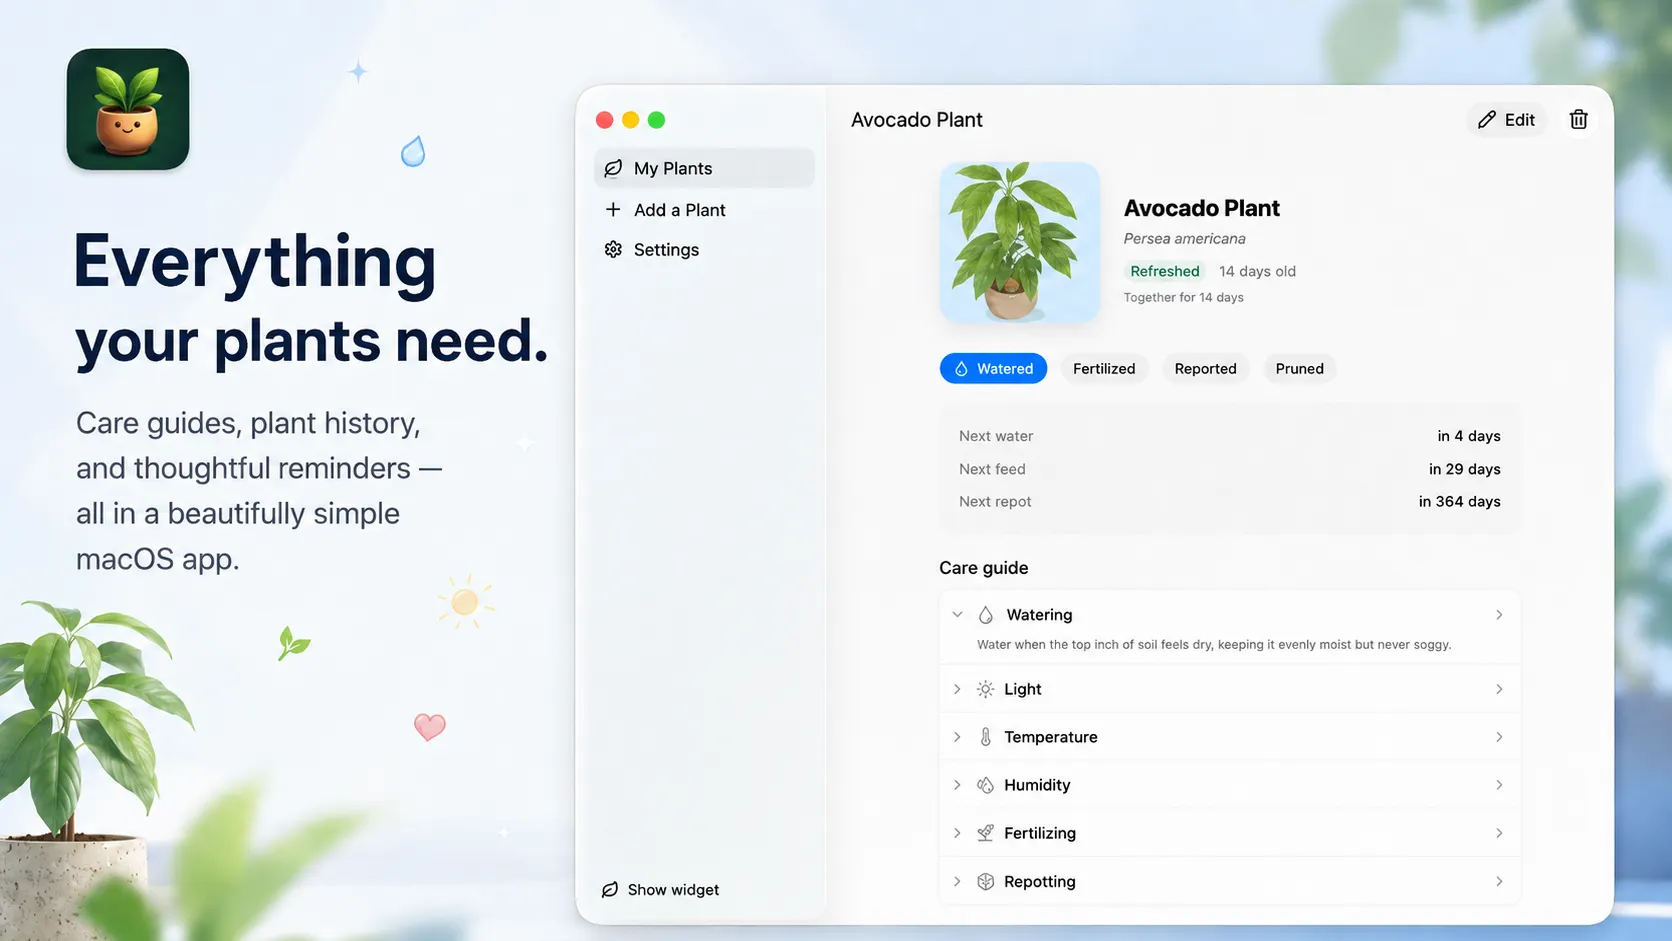The image size is (1672, 941).
Task: Click the 'Care guide' heading
Action: coord(984,568)
